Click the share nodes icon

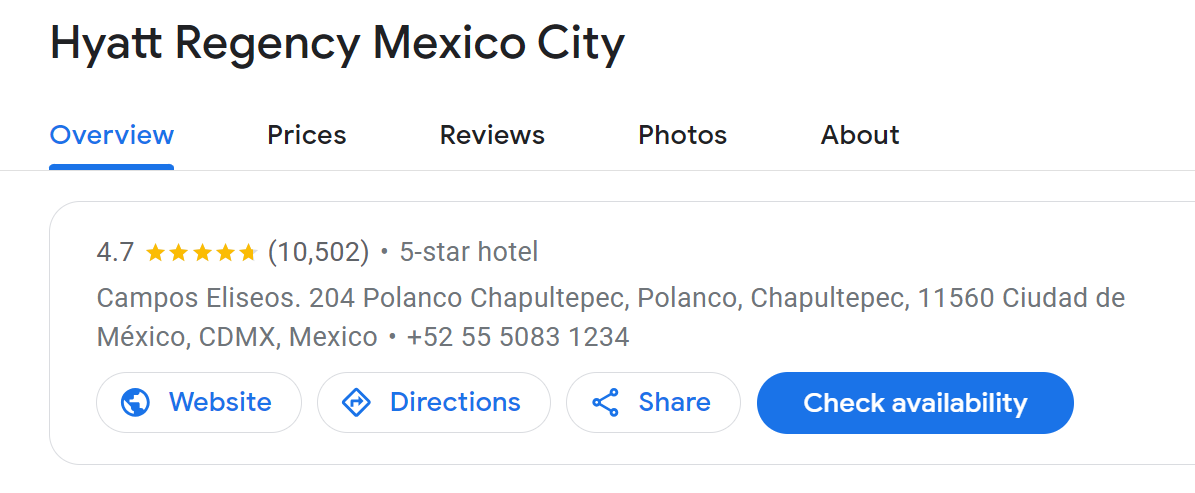pyautogui.click(x=606, y=402)
